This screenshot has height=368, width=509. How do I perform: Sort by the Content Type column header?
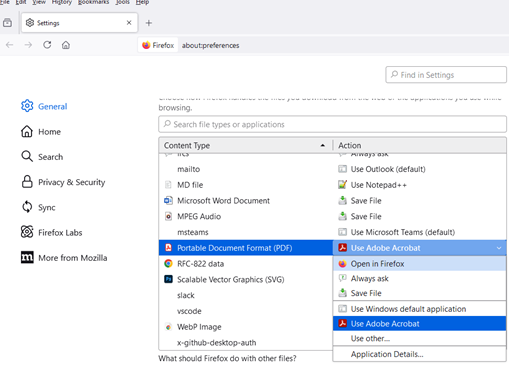(245, 145)
